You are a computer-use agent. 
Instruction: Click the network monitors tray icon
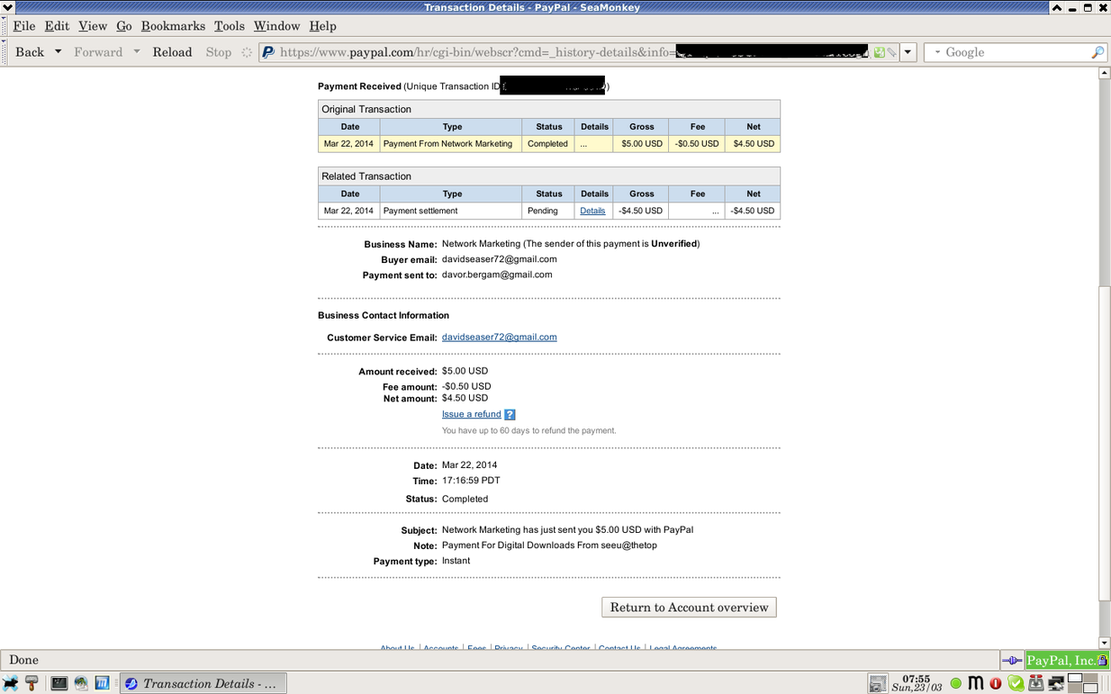[1057, 684]
